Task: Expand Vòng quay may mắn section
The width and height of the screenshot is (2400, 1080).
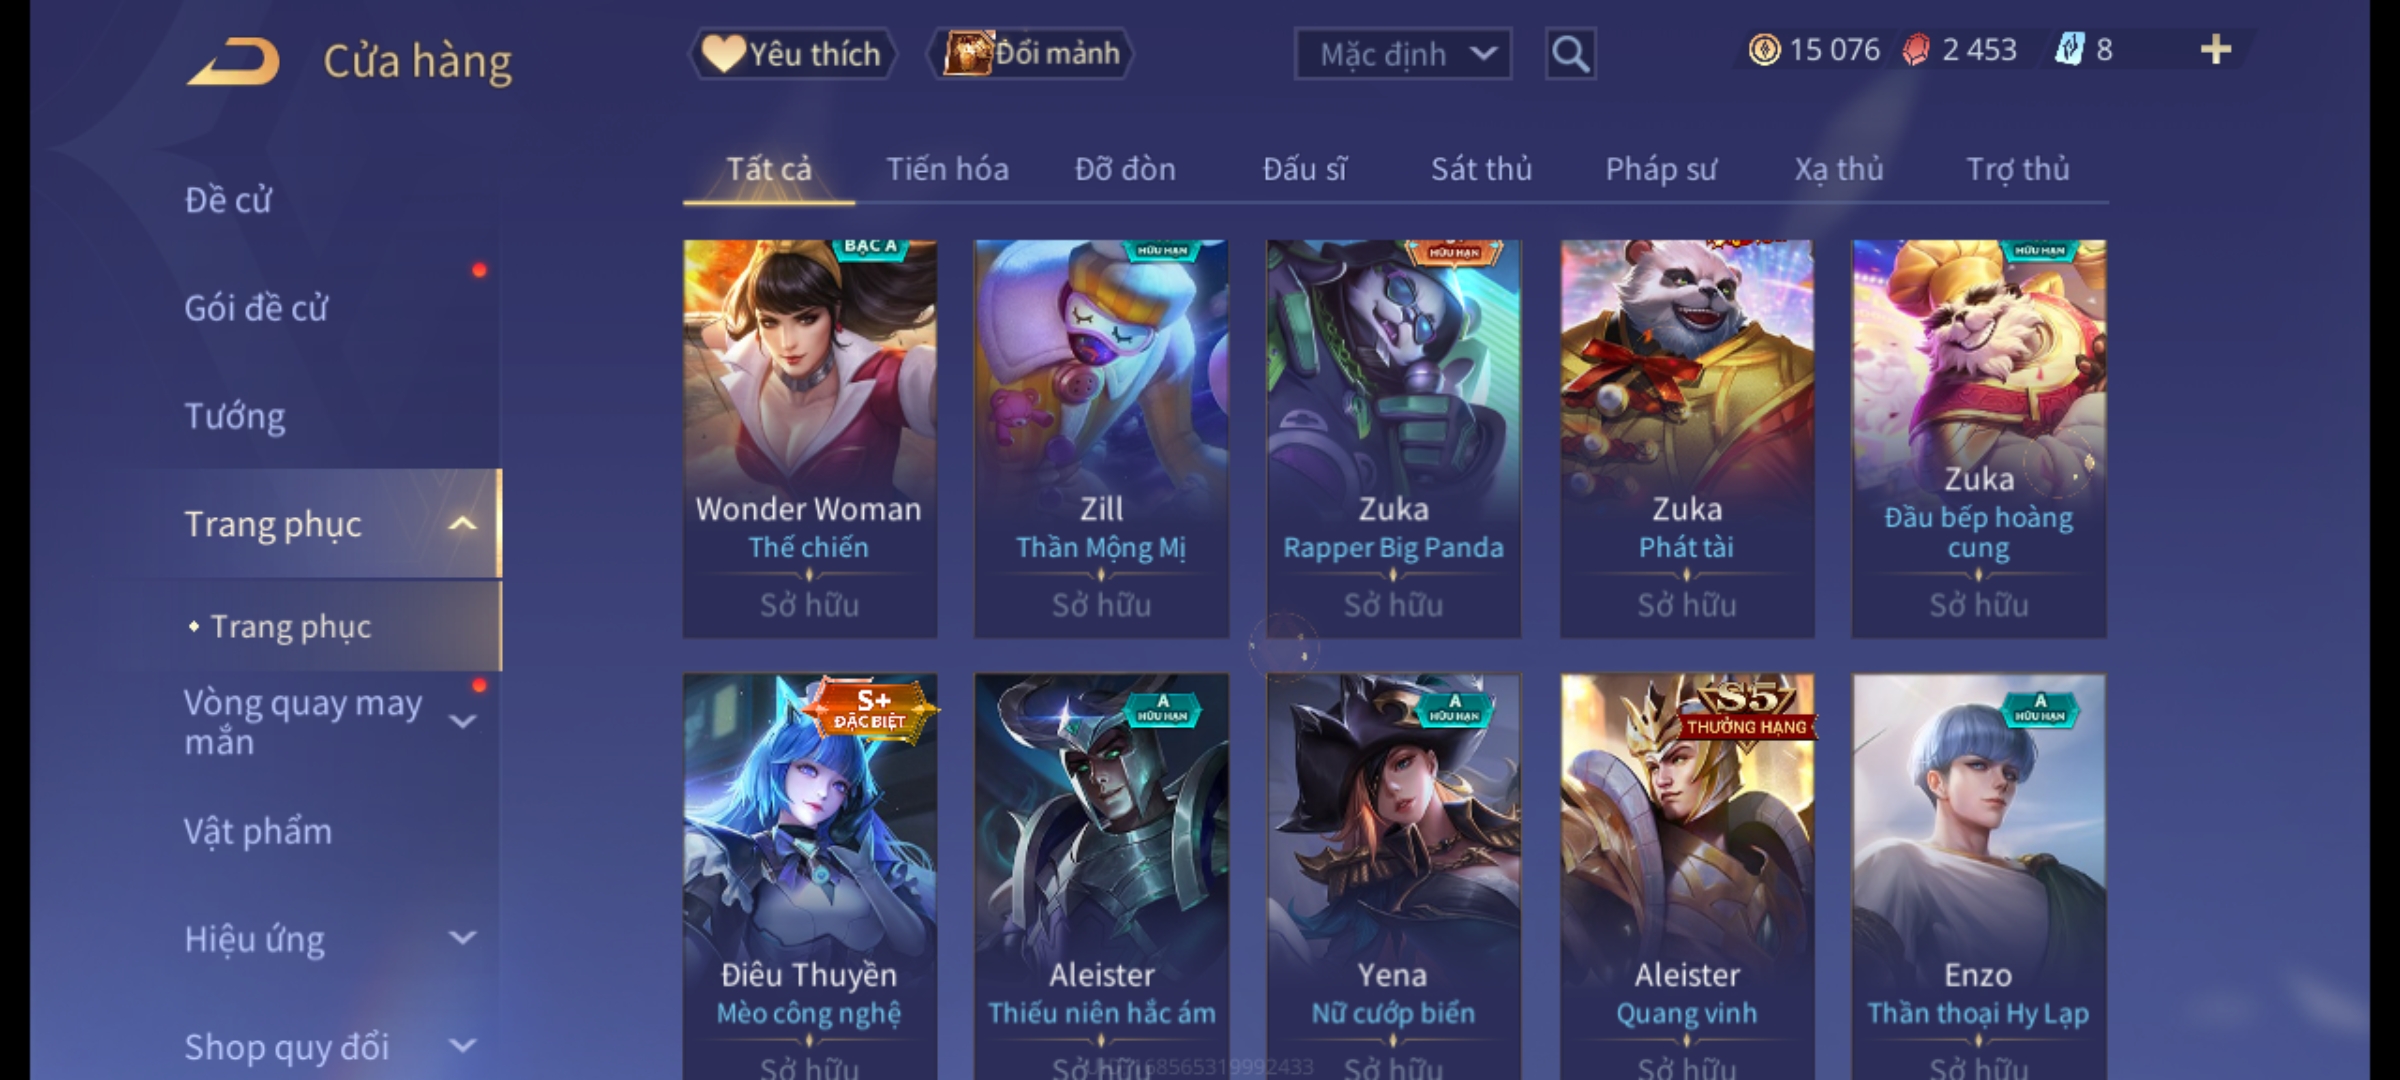Action: click(x=462, y=722)
